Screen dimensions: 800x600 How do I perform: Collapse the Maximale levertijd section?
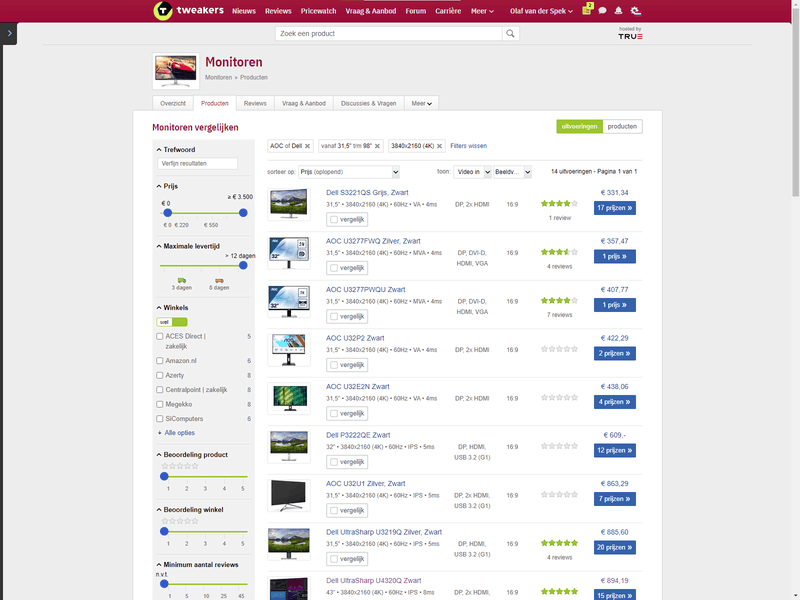pos(188,246)
